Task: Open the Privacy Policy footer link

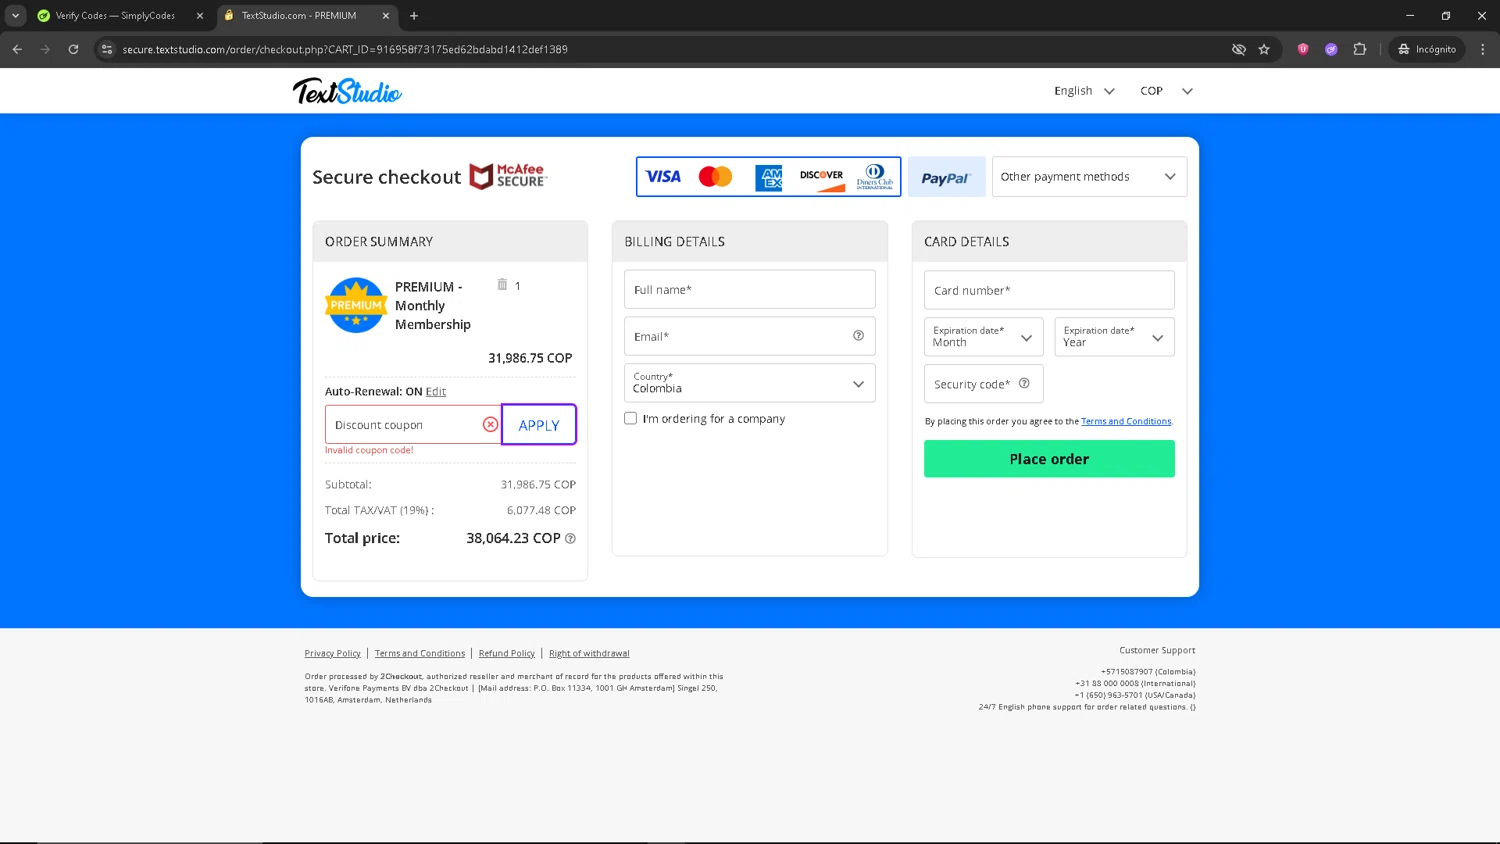Action: click(x=333, y=653)
